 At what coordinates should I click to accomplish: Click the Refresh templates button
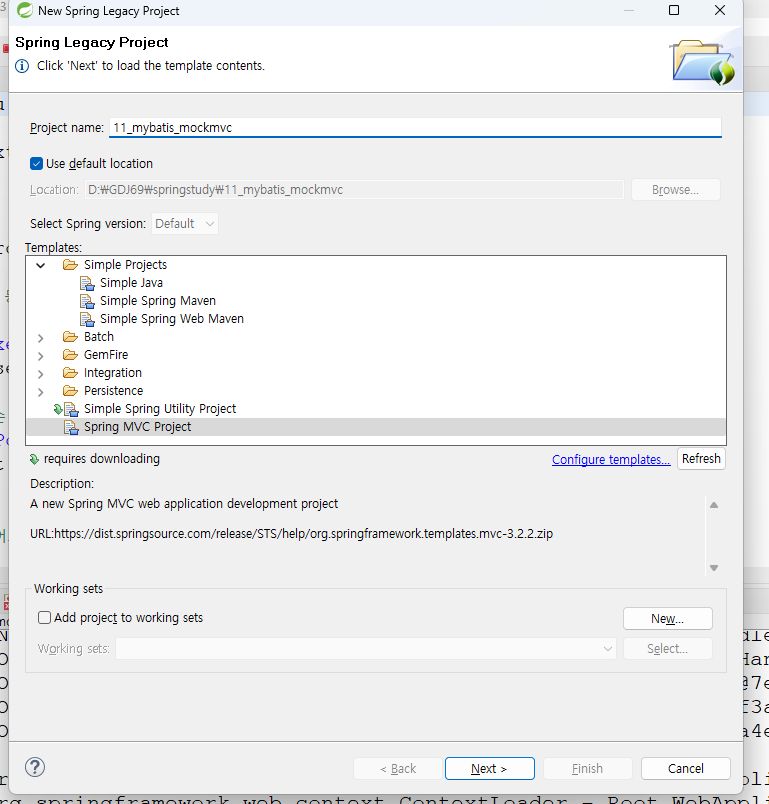coord(701,458)
